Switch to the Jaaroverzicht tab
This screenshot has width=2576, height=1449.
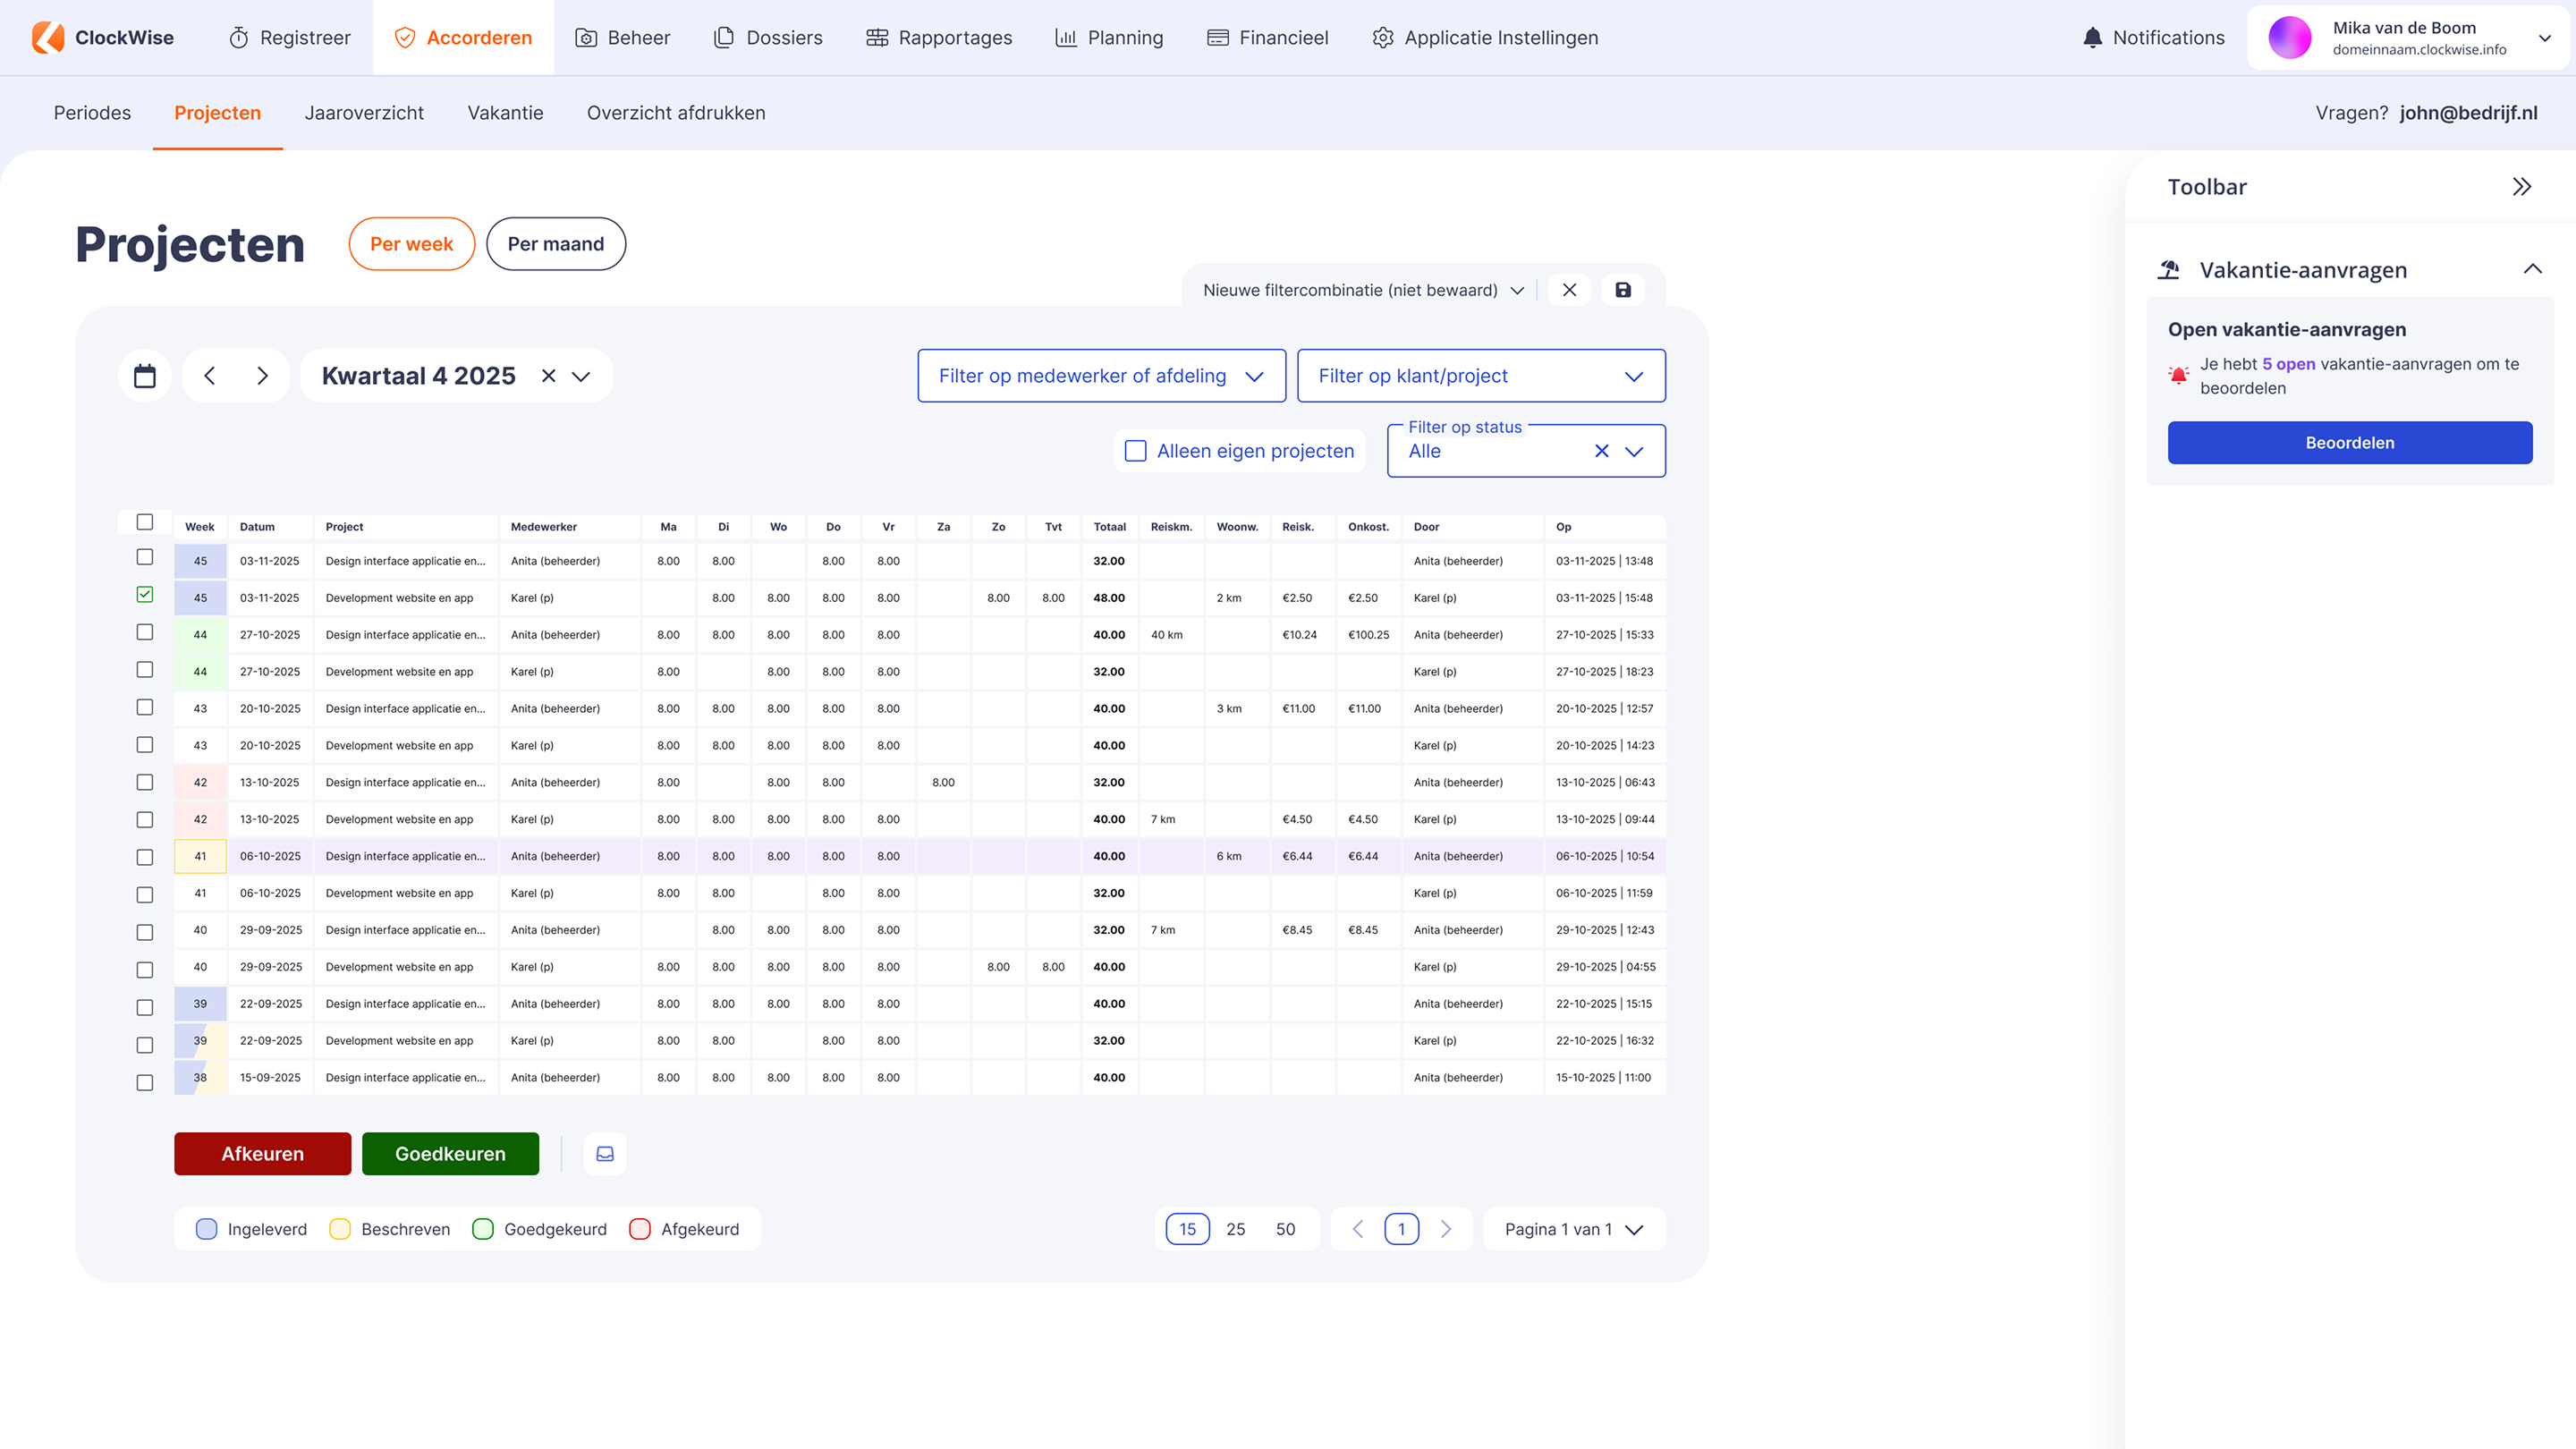(x=364, y=113)
